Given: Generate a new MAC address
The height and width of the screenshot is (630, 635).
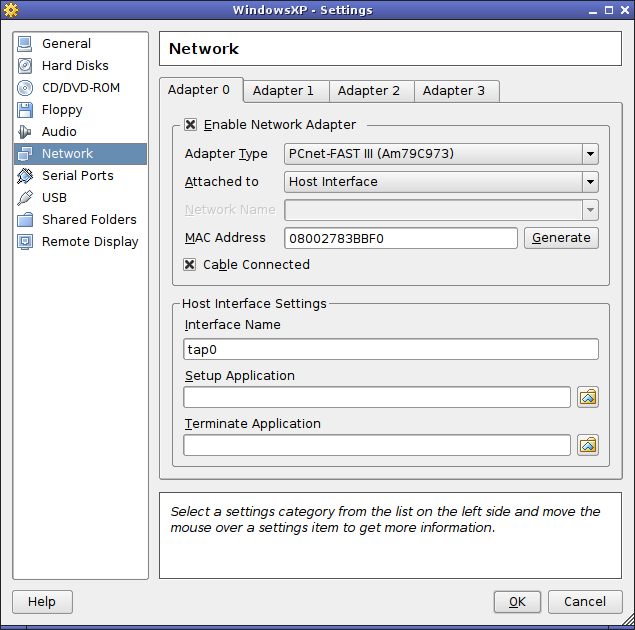Looking at the screenshot, I should 561,238.
